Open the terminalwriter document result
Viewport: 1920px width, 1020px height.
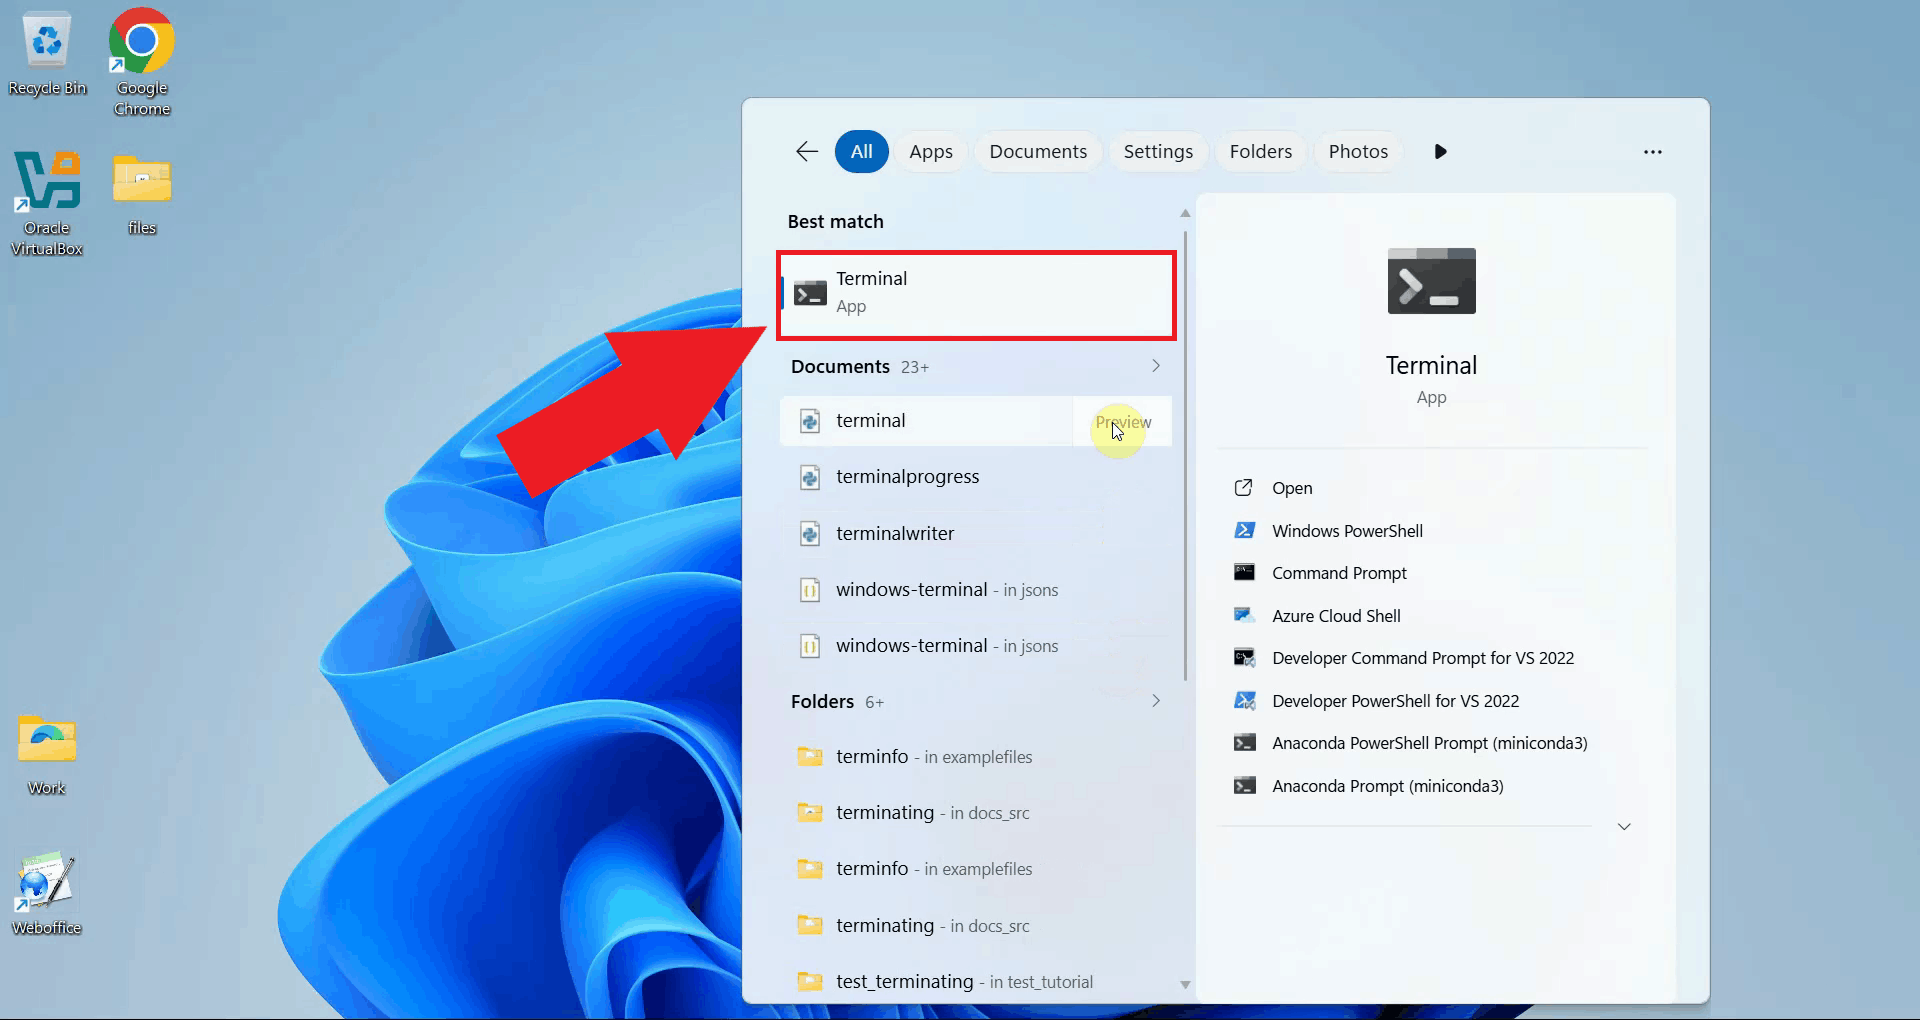(895, 534)
